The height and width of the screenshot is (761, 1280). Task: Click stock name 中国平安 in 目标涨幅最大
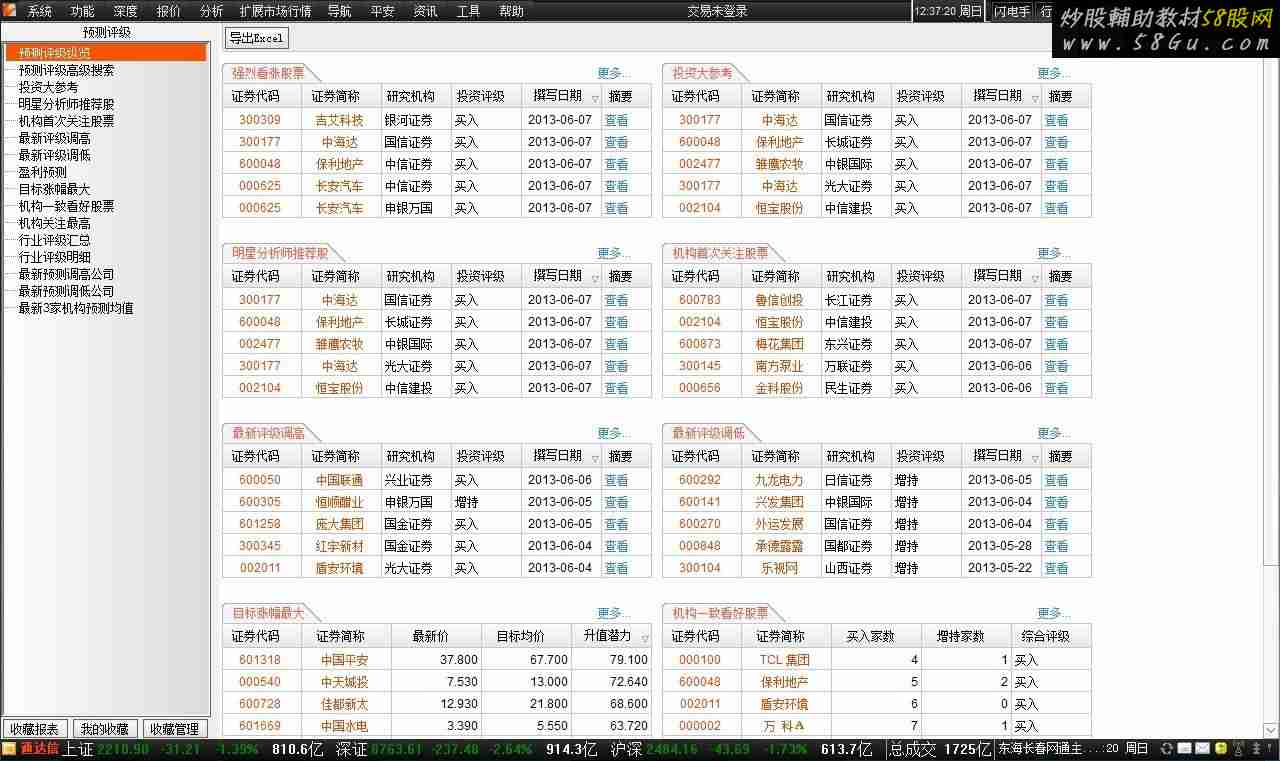345,660
